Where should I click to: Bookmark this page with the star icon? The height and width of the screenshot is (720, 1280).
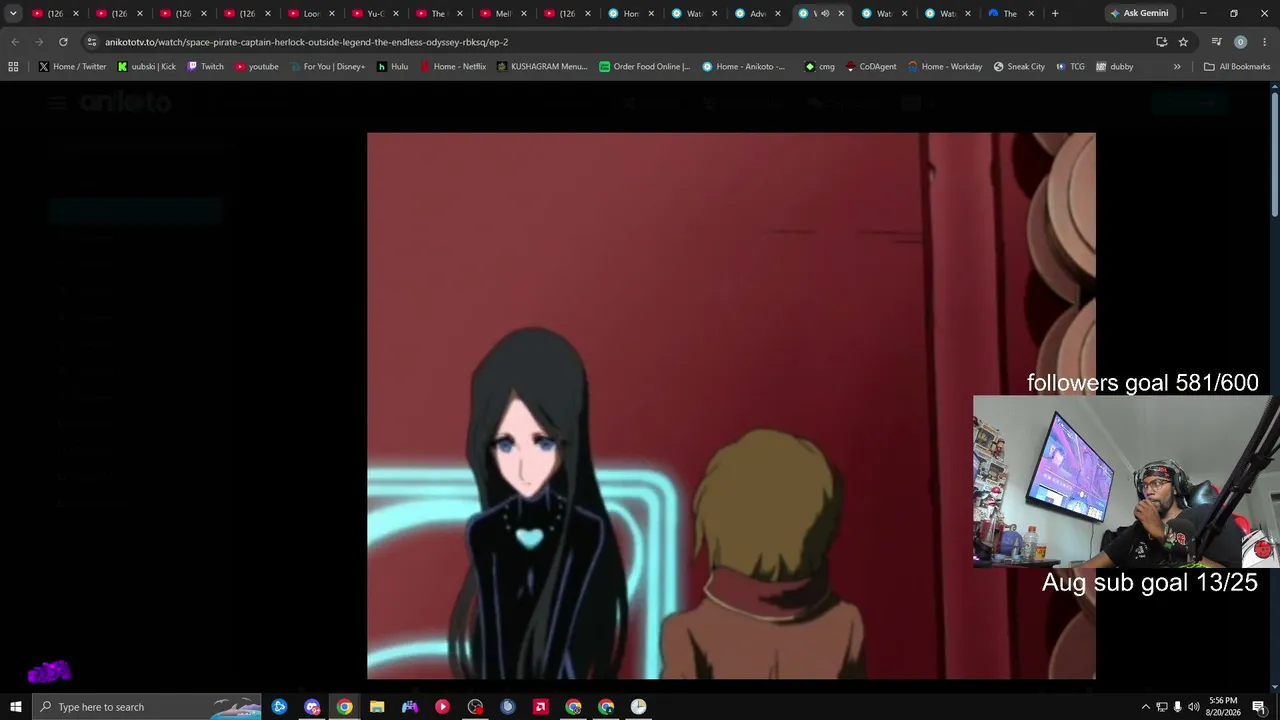(1183, 42)
